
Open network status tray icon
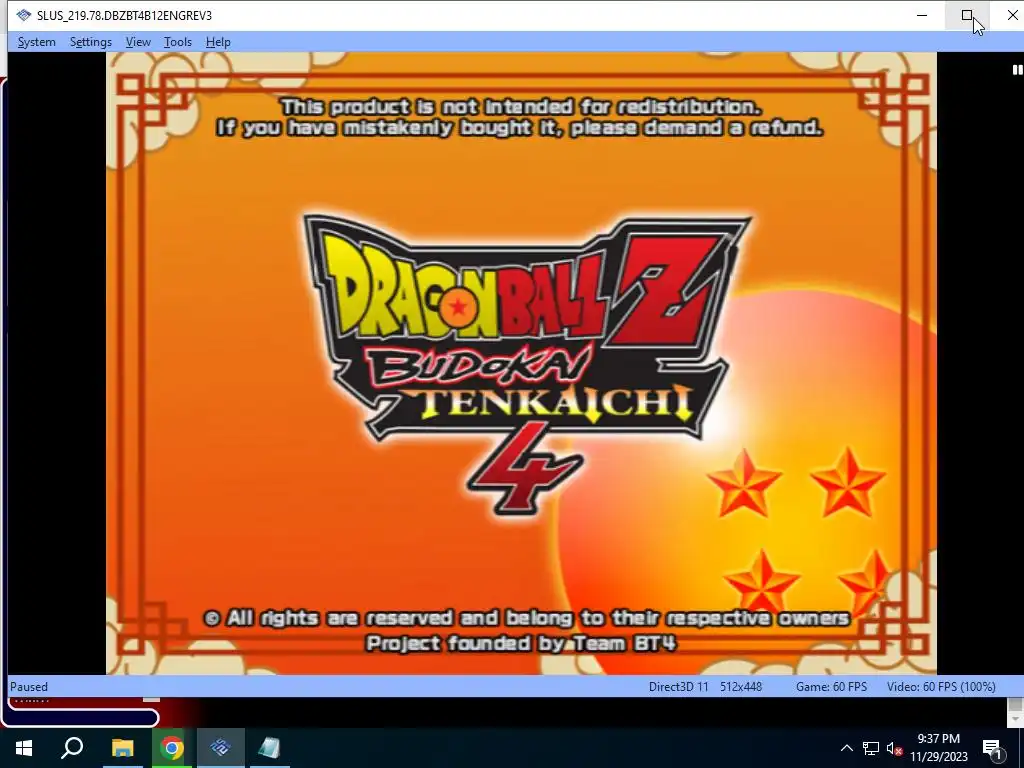click(871, 748)
